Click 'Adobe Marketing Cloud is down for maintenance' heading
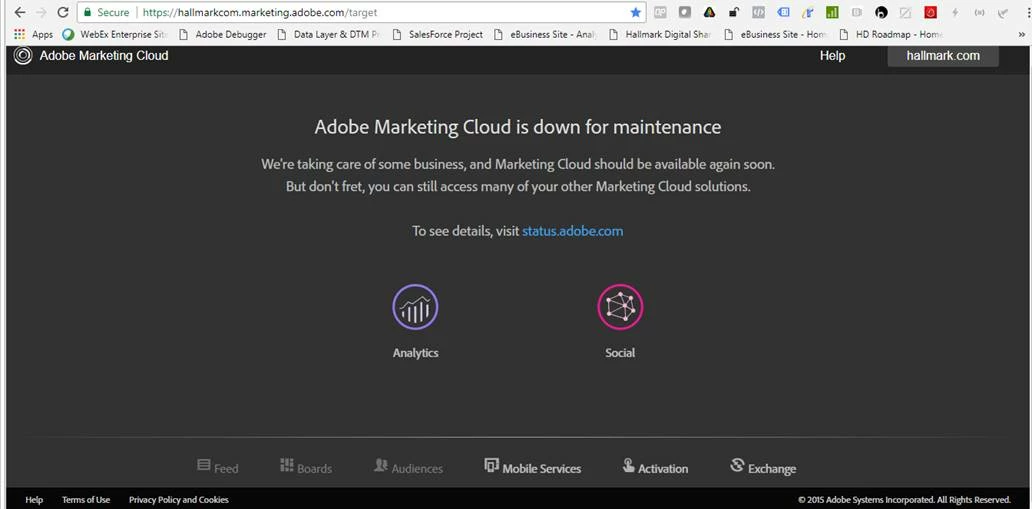The width and height of the screenshot is (1032, 509). [517, 126]
